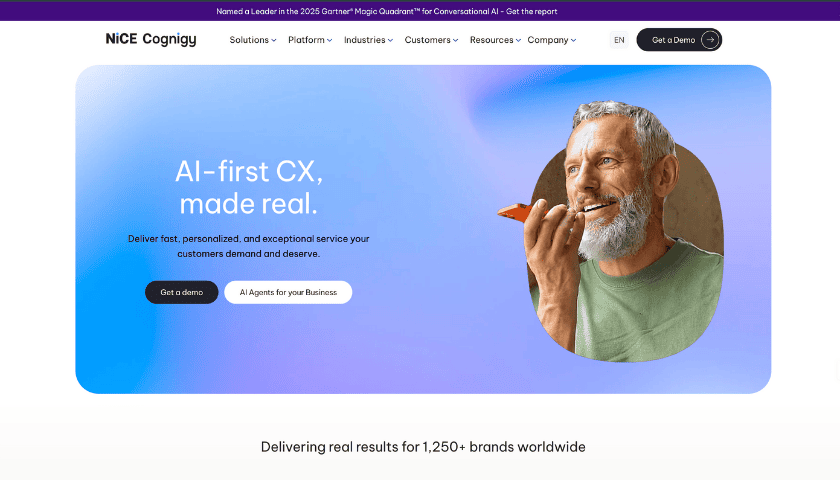Open the Industries menu
This screenshot has height=480, width=840.
pyautogui.click(x=364, y=40)
